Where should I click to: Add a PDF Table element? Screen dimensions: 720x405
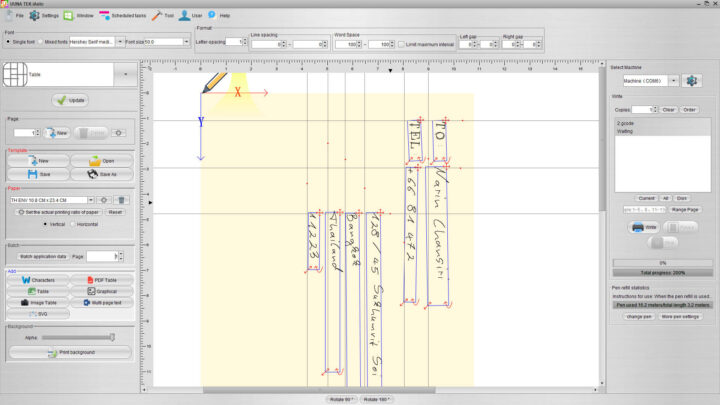pos(101,280)
